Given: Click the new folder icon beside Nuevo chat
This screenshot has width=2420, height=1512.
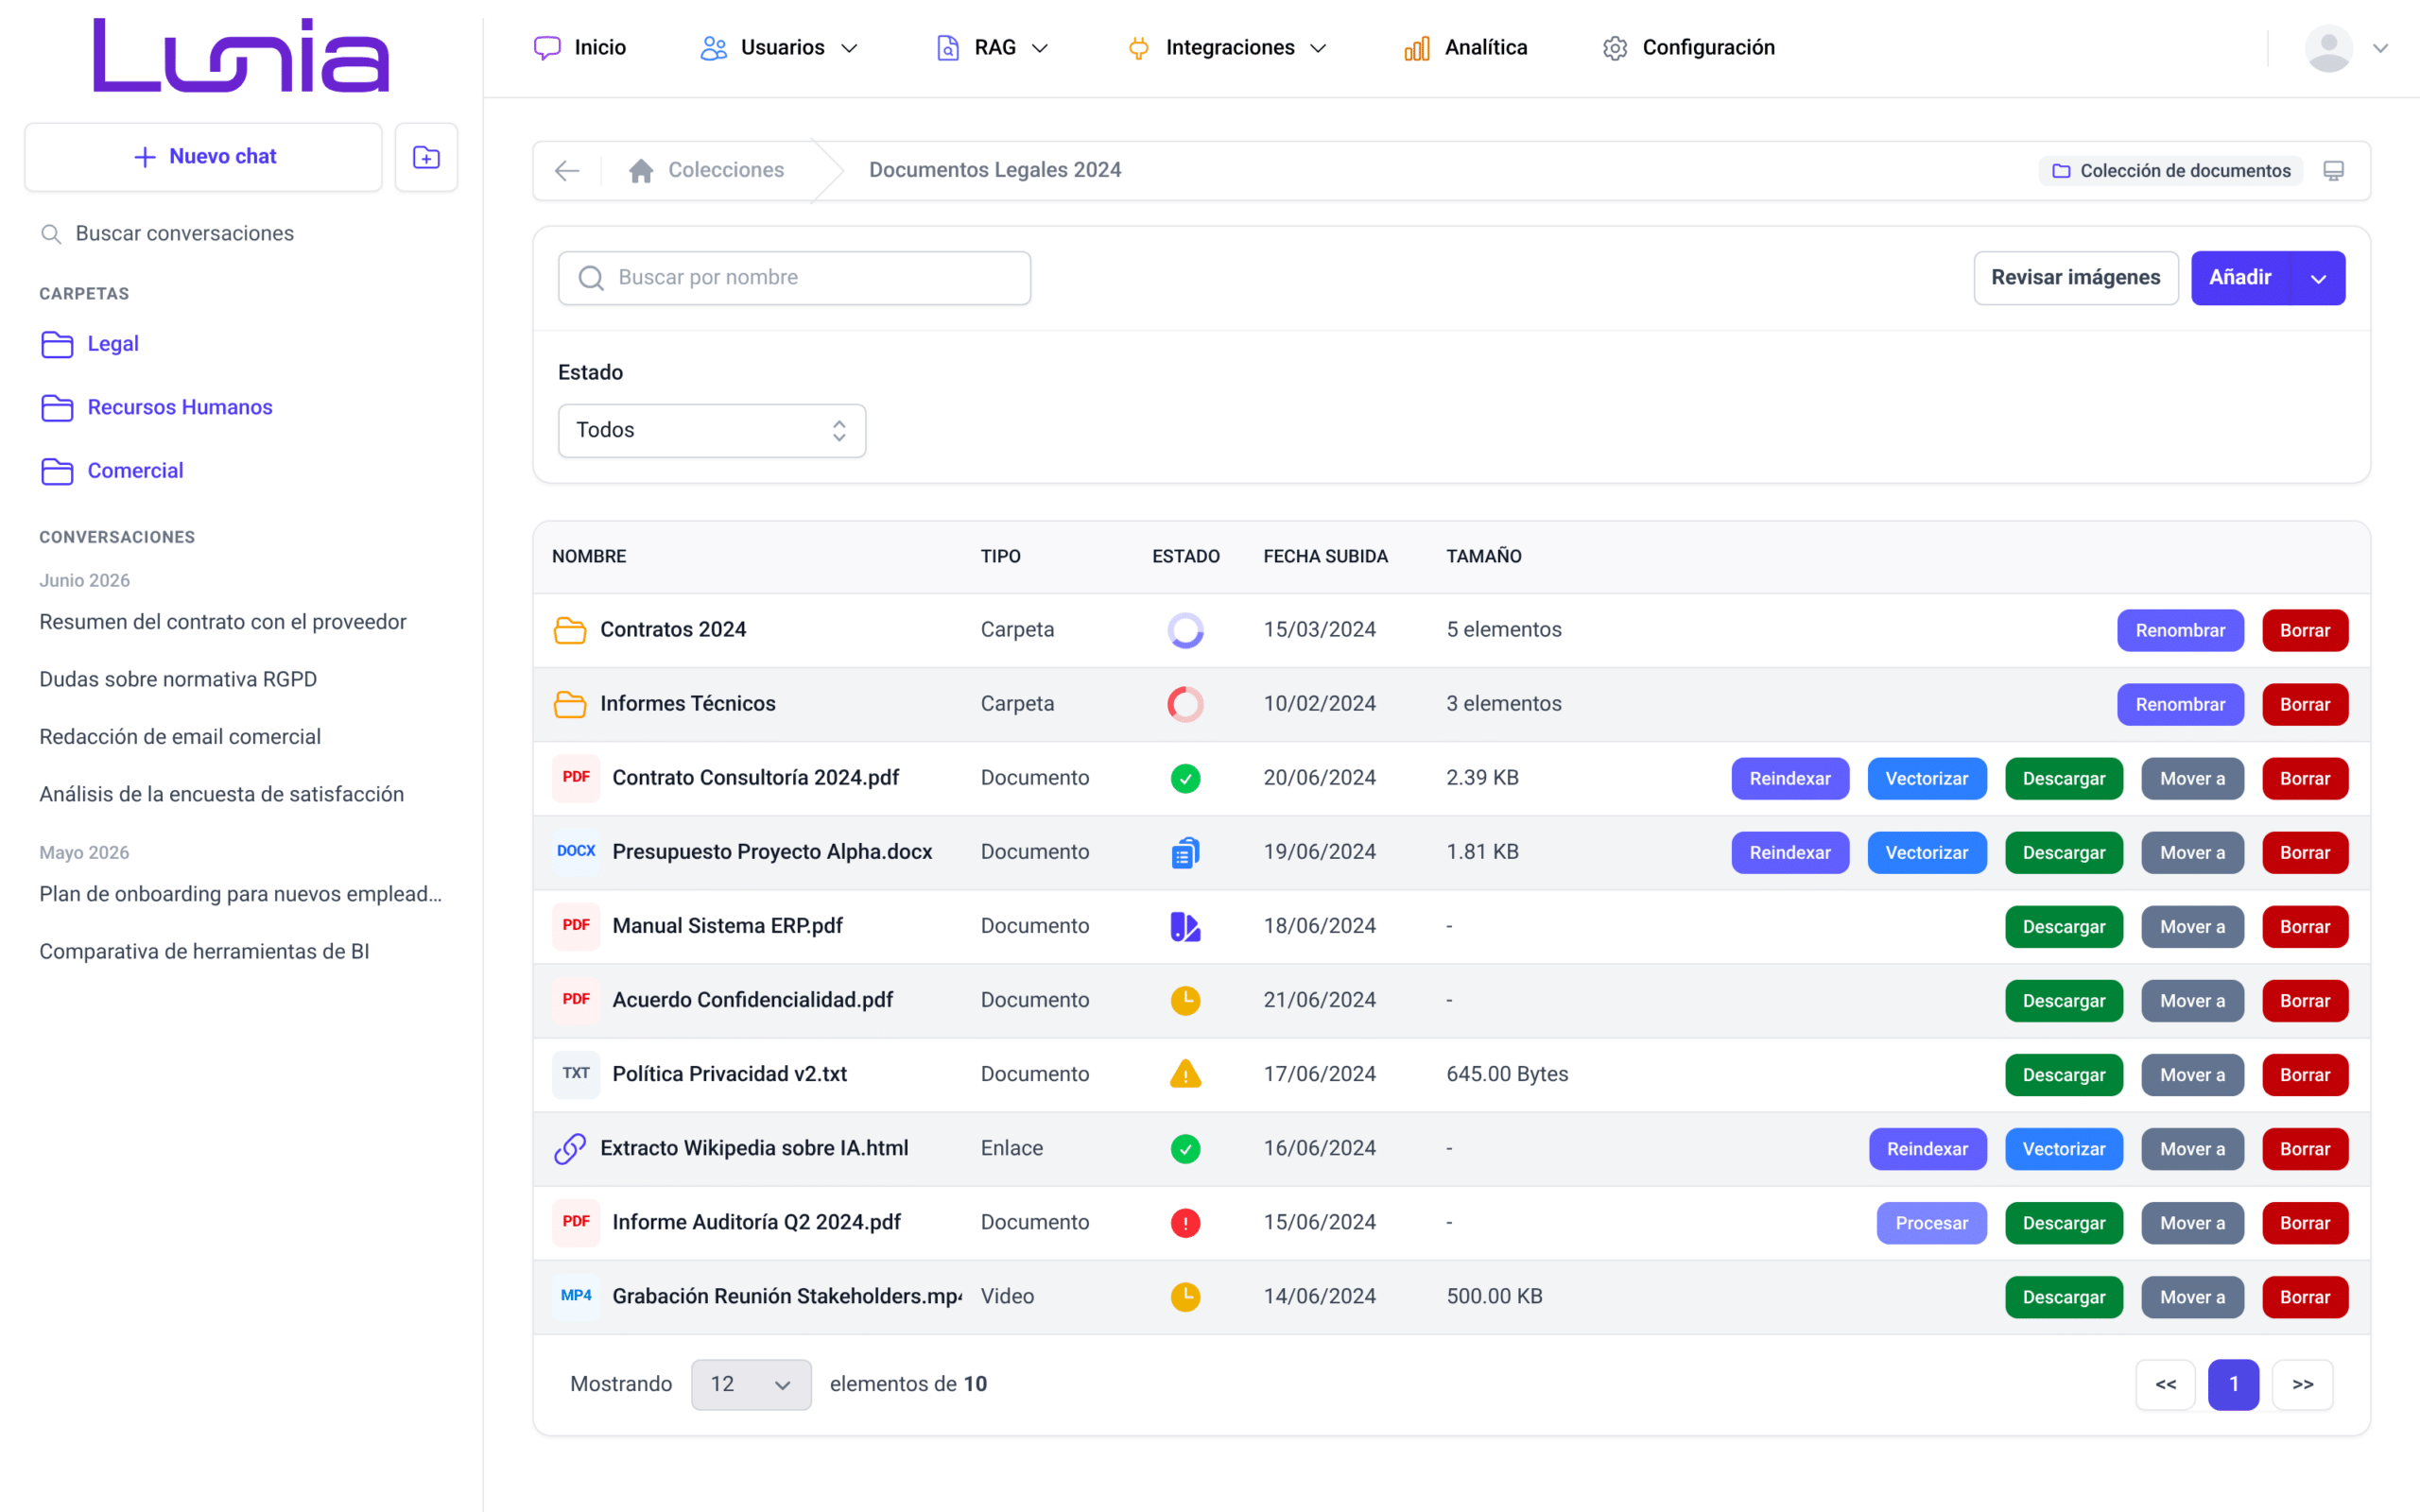Looking at the screenshot, I should click(x=426, y=157).
